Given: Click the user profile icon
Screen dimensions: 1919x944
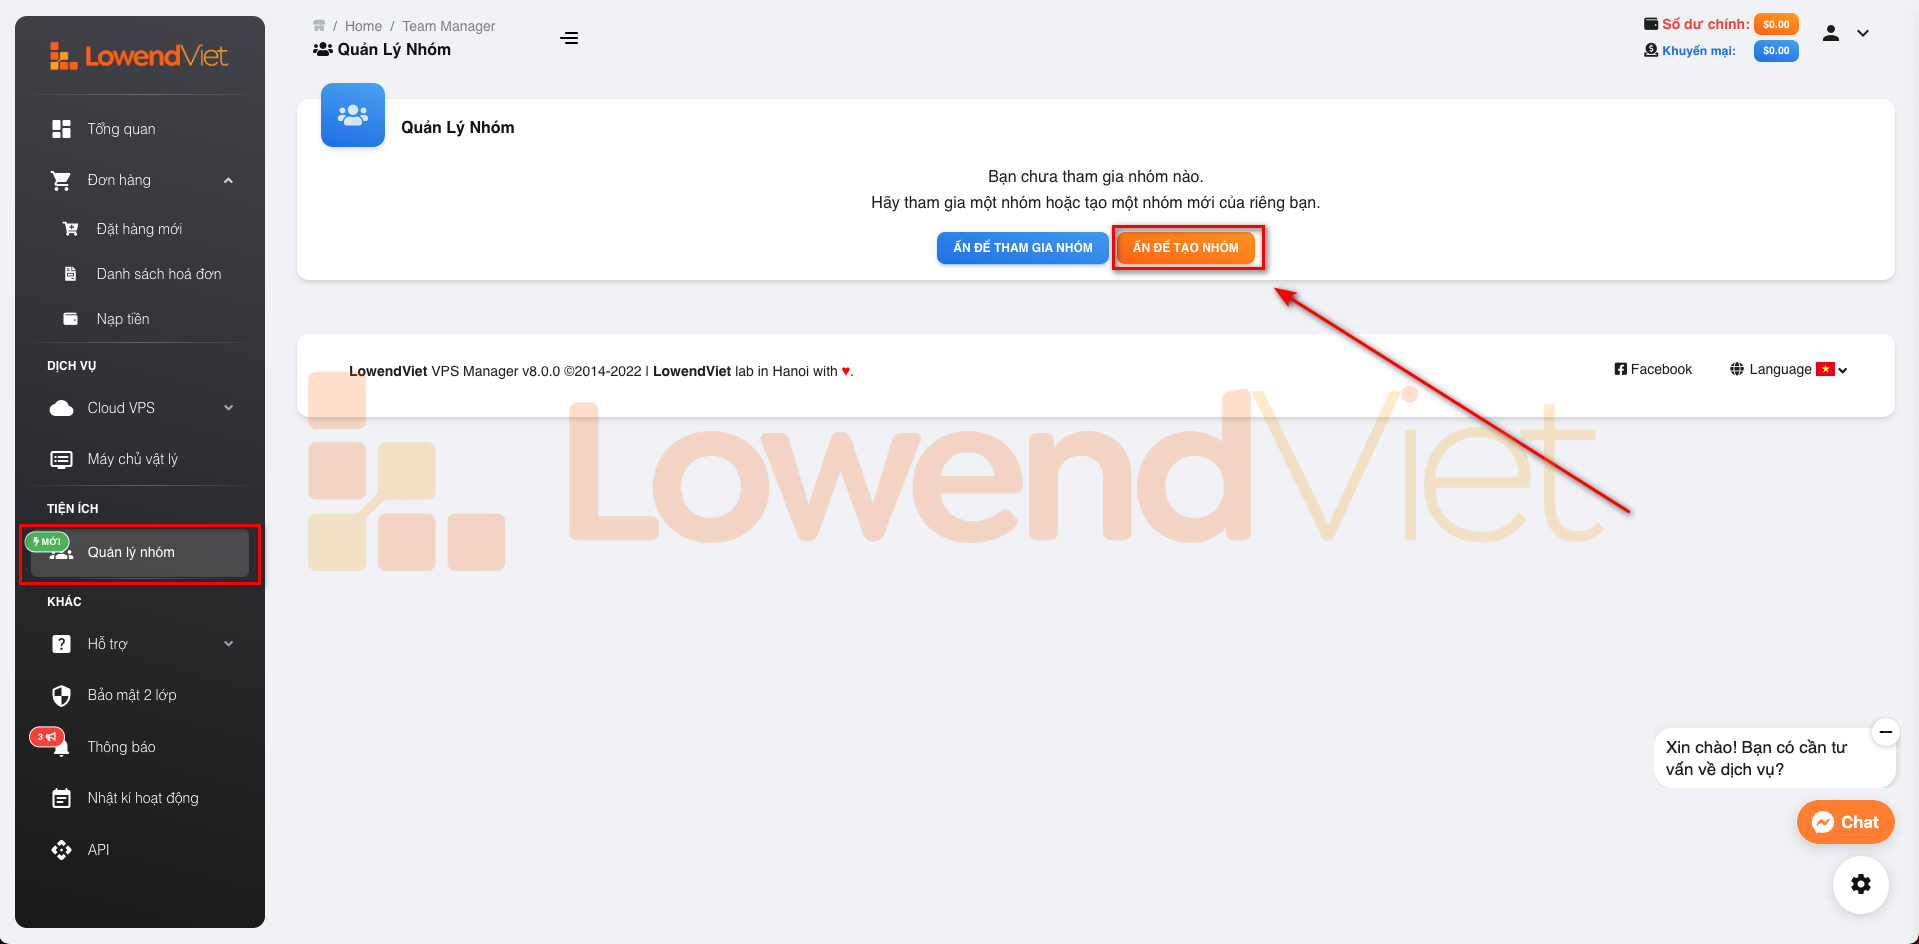Looking at the screenshot, I should coord(1831,33).
